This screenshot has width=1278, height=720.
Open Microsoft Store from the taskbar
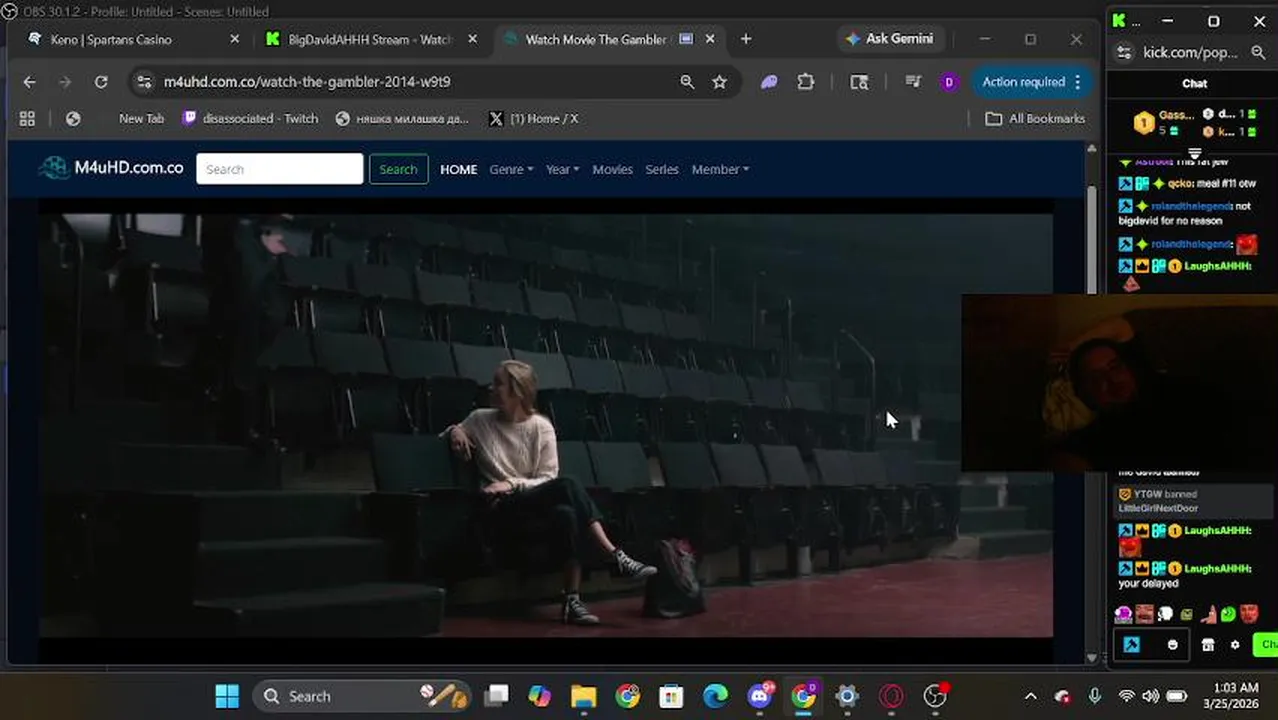(x=671, y=696)
